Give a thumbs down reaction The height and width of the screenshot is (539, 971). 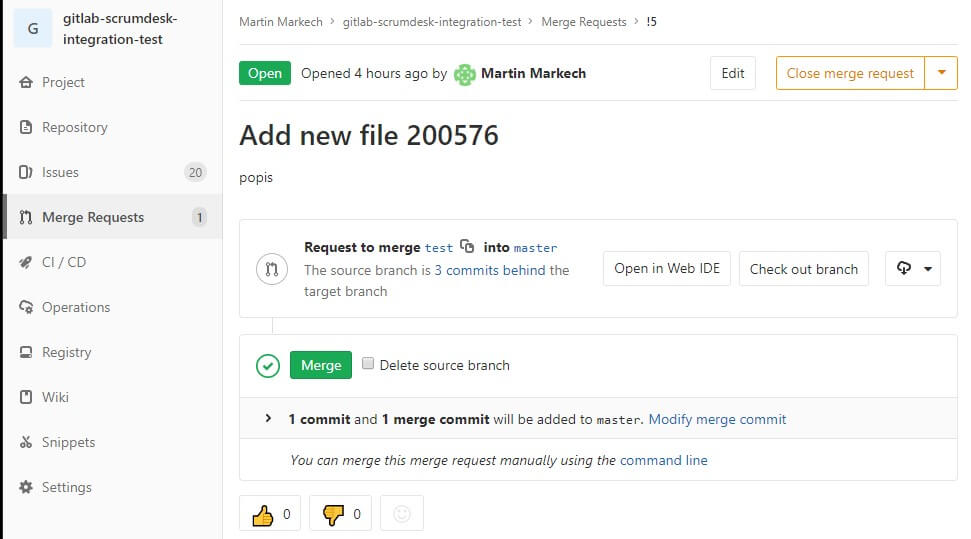click(341, 514)
